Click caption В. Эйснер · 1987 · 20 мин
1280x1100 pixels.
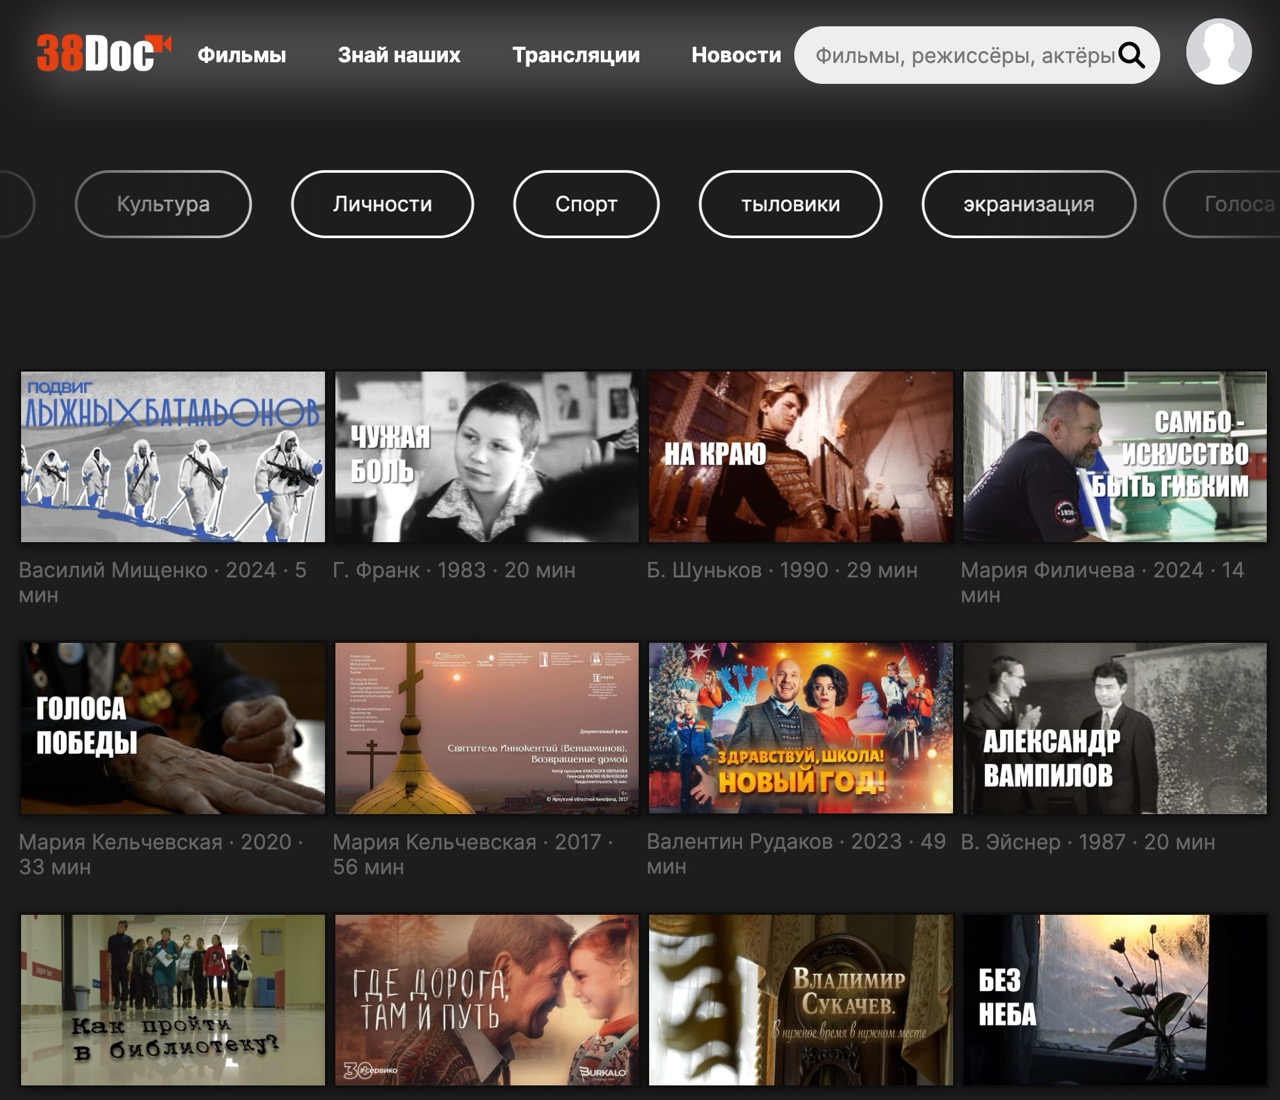[1088, 842]
